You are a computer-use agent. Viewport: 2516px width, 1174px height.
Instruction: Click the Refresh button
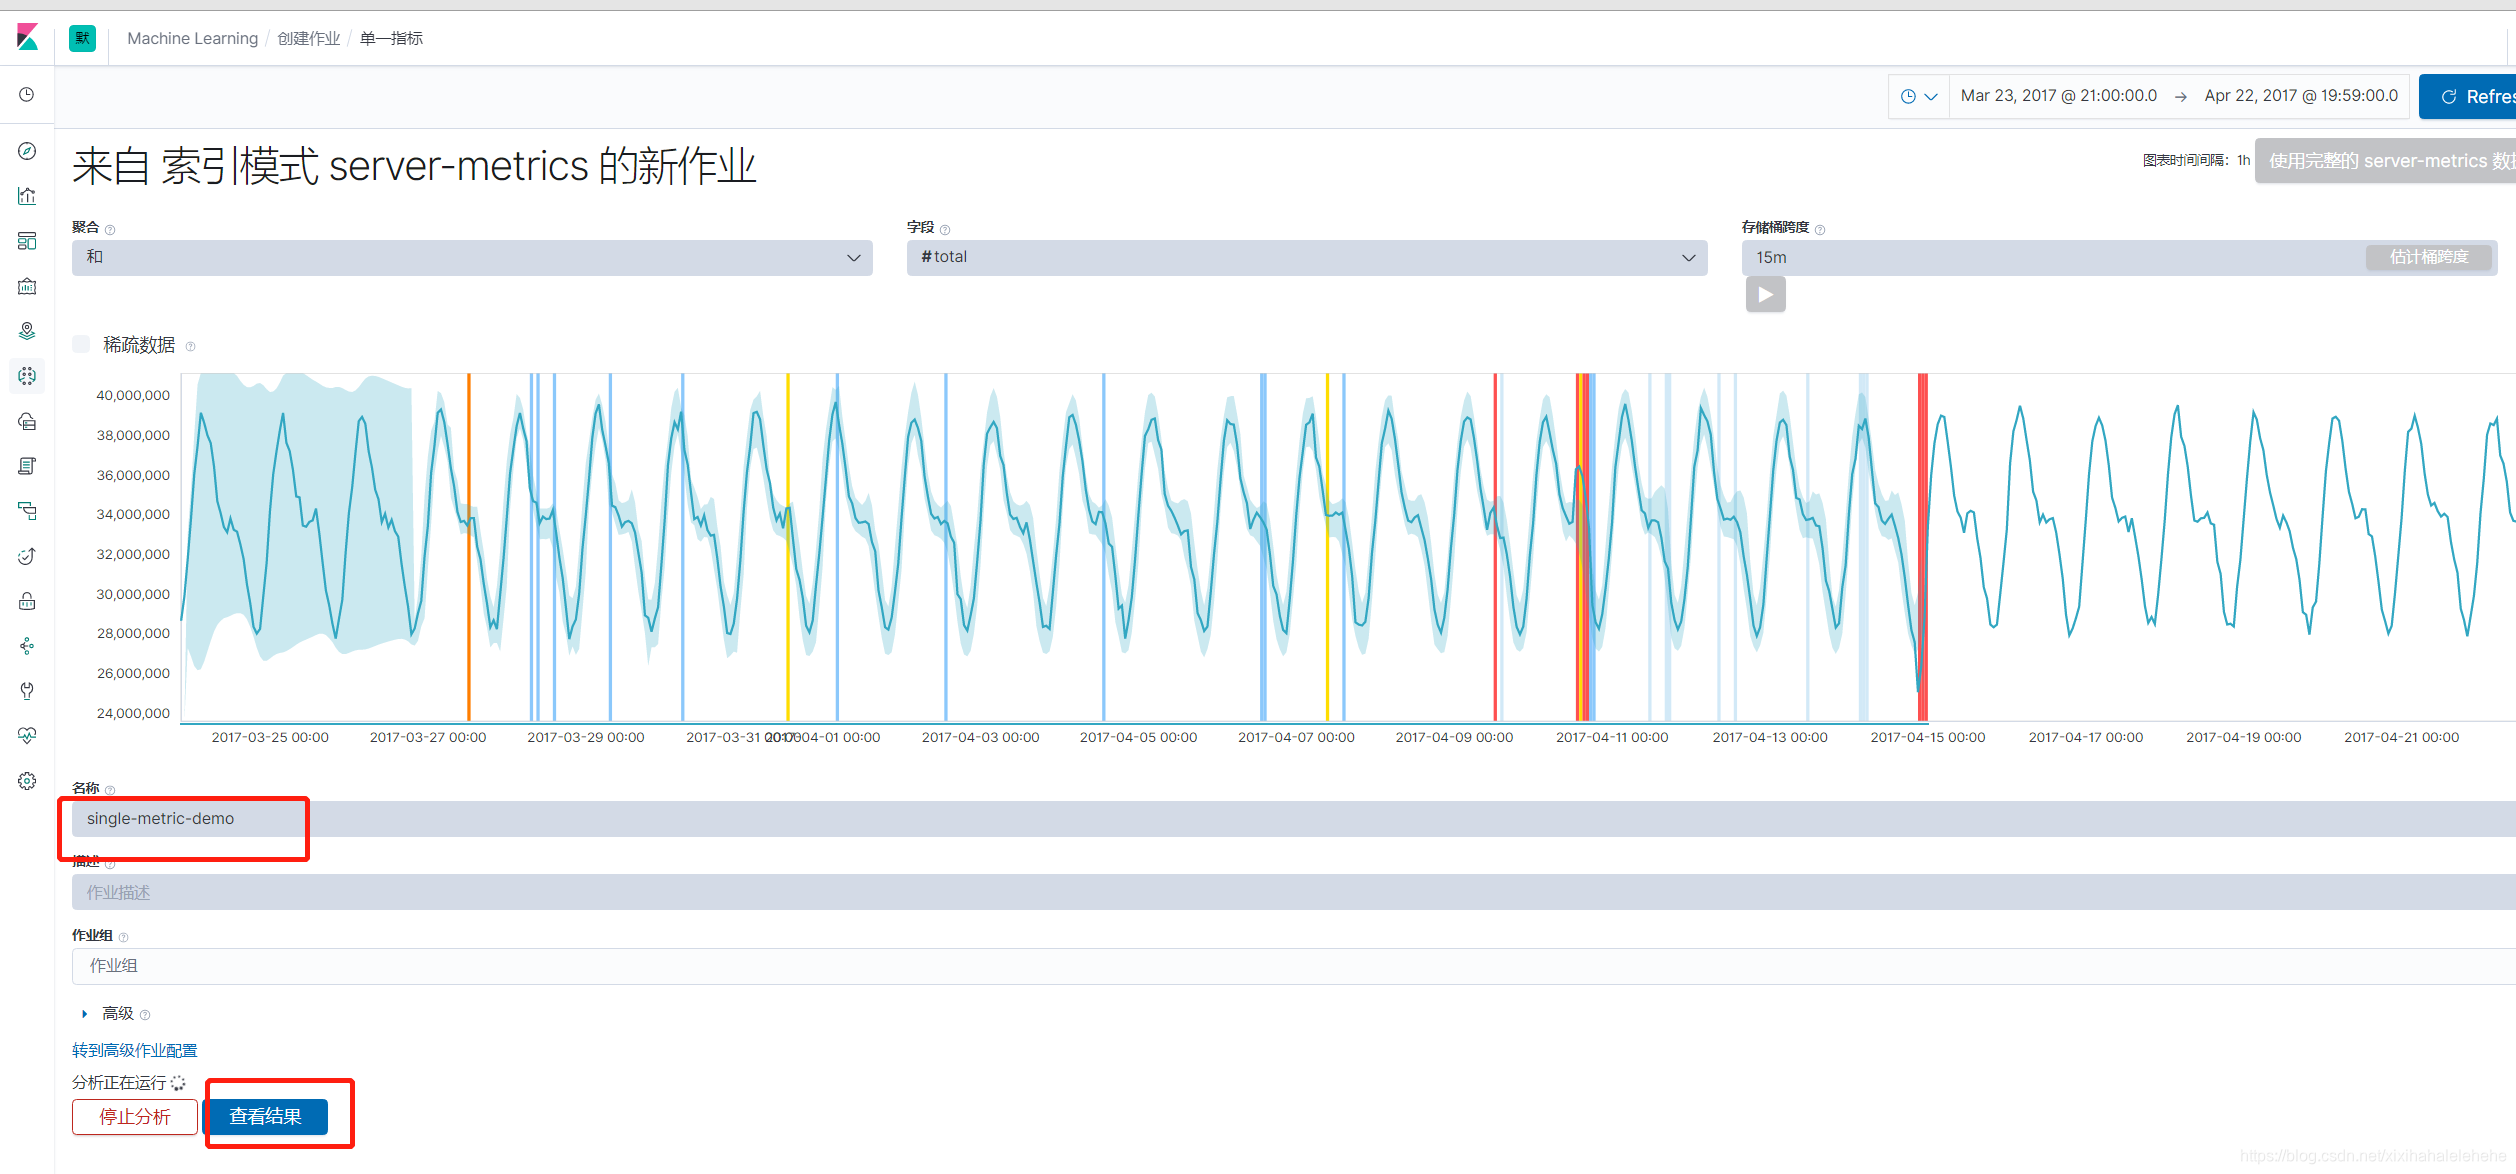[2467, 96]
